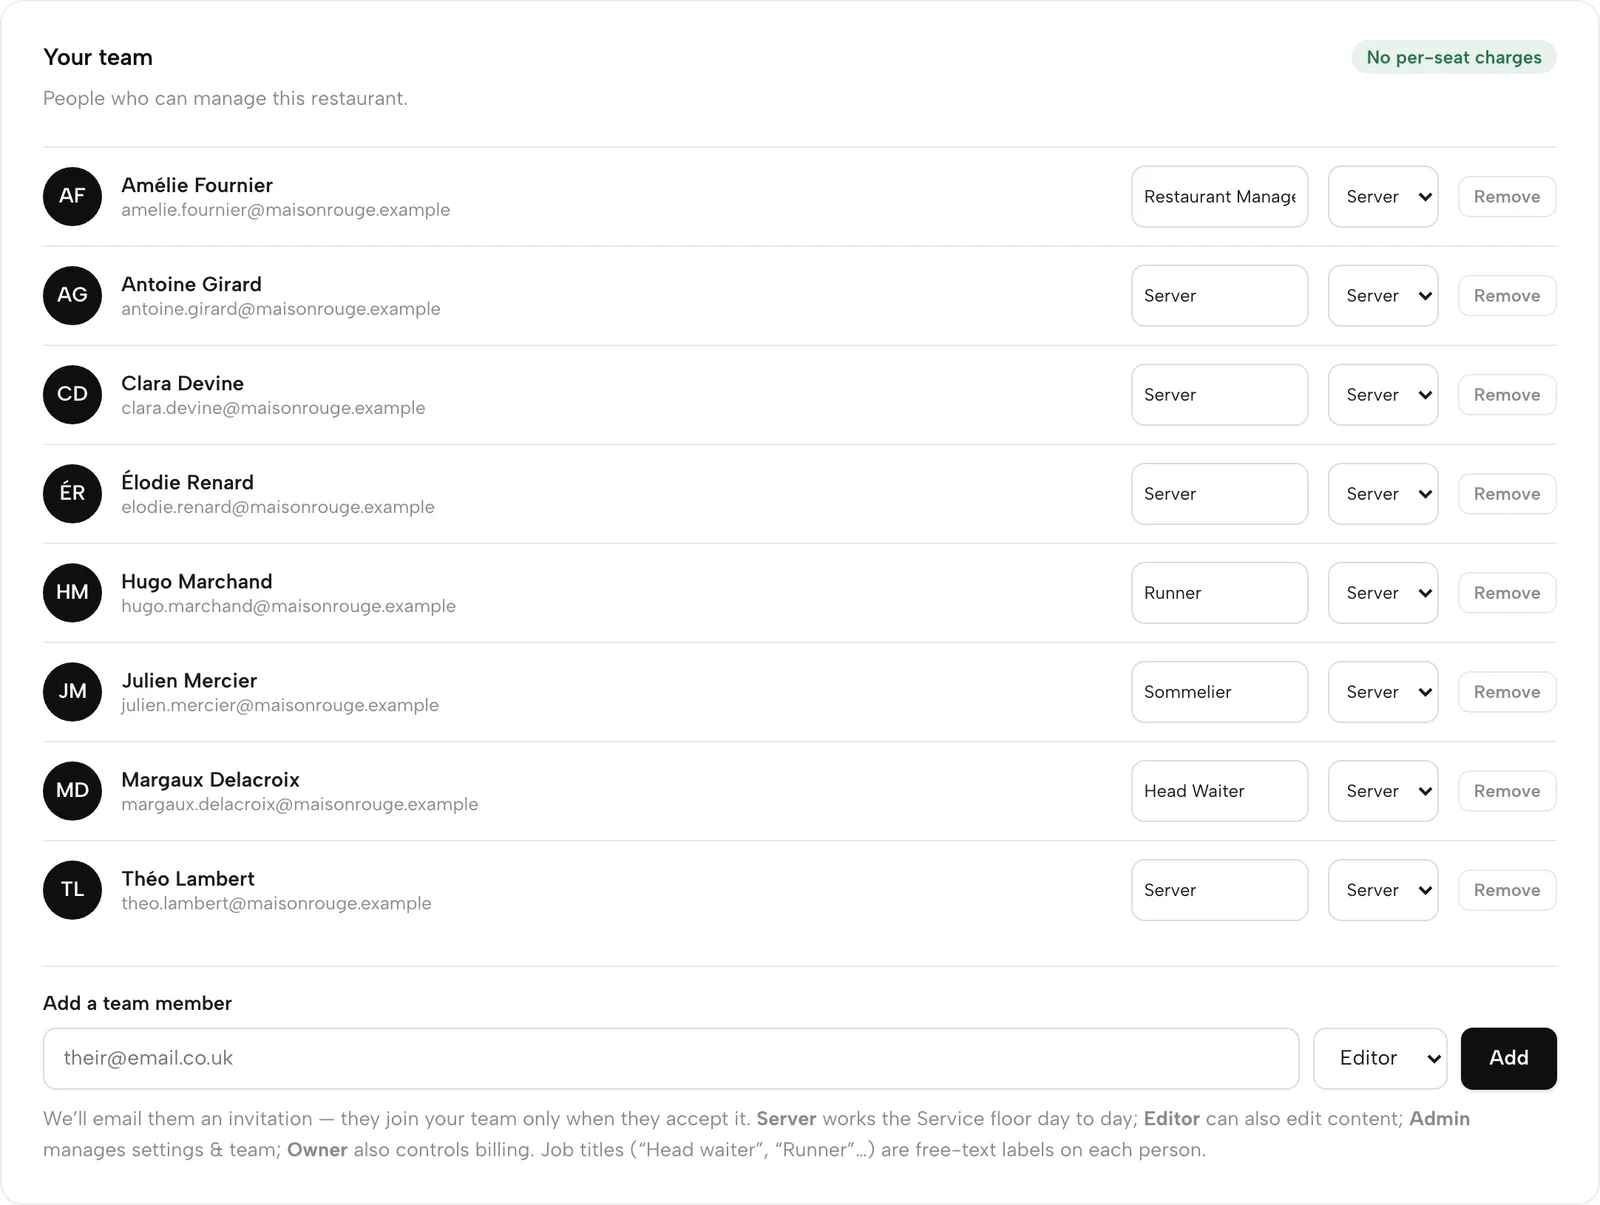Open role dropdown for Margaux Delacroix

tap(1383, 790)
